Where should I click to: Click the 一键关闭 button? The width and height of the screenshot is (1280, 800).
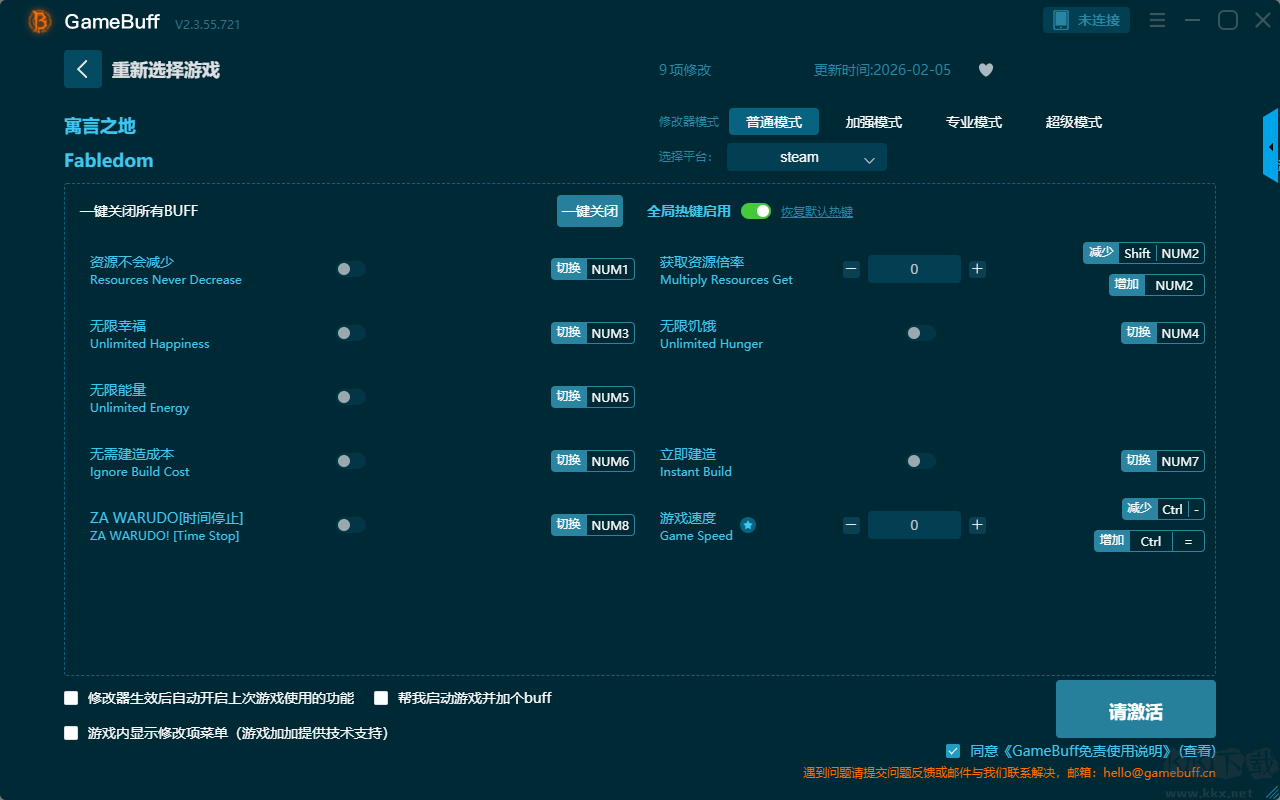590,211
